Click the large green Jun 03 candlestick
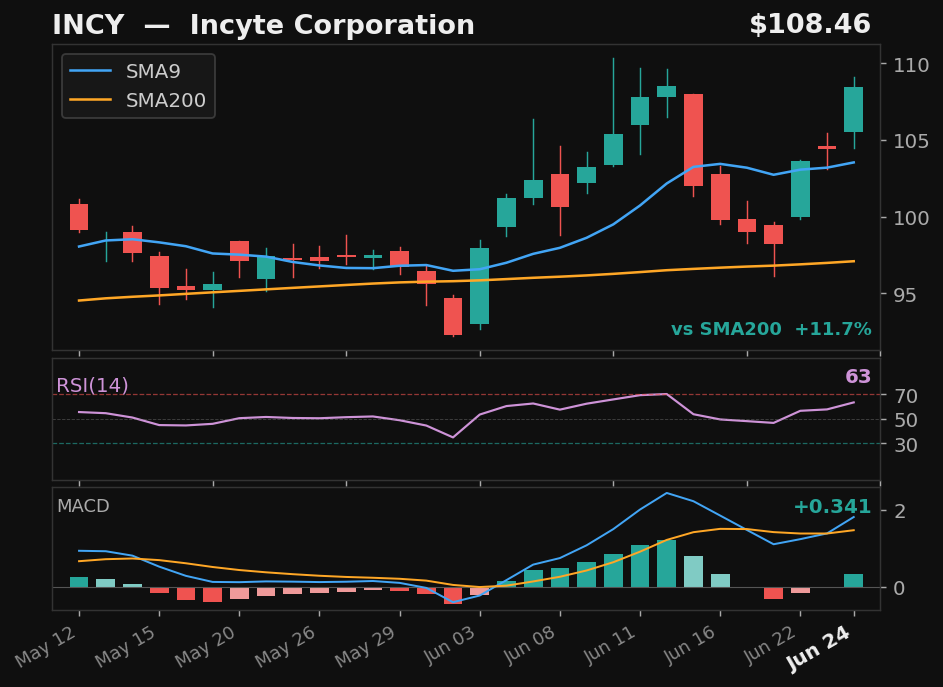This screenshot has width=943, height=687. pyautogui.click(x=479, y=286)
